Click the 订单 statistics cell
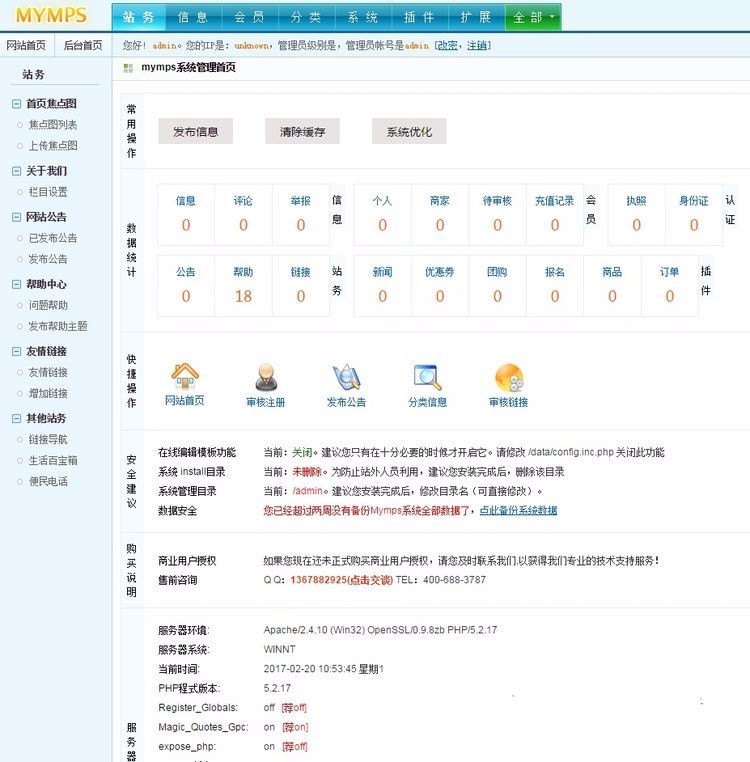Image resolution: width=750 pixels, height=762 pixels. 669,286
